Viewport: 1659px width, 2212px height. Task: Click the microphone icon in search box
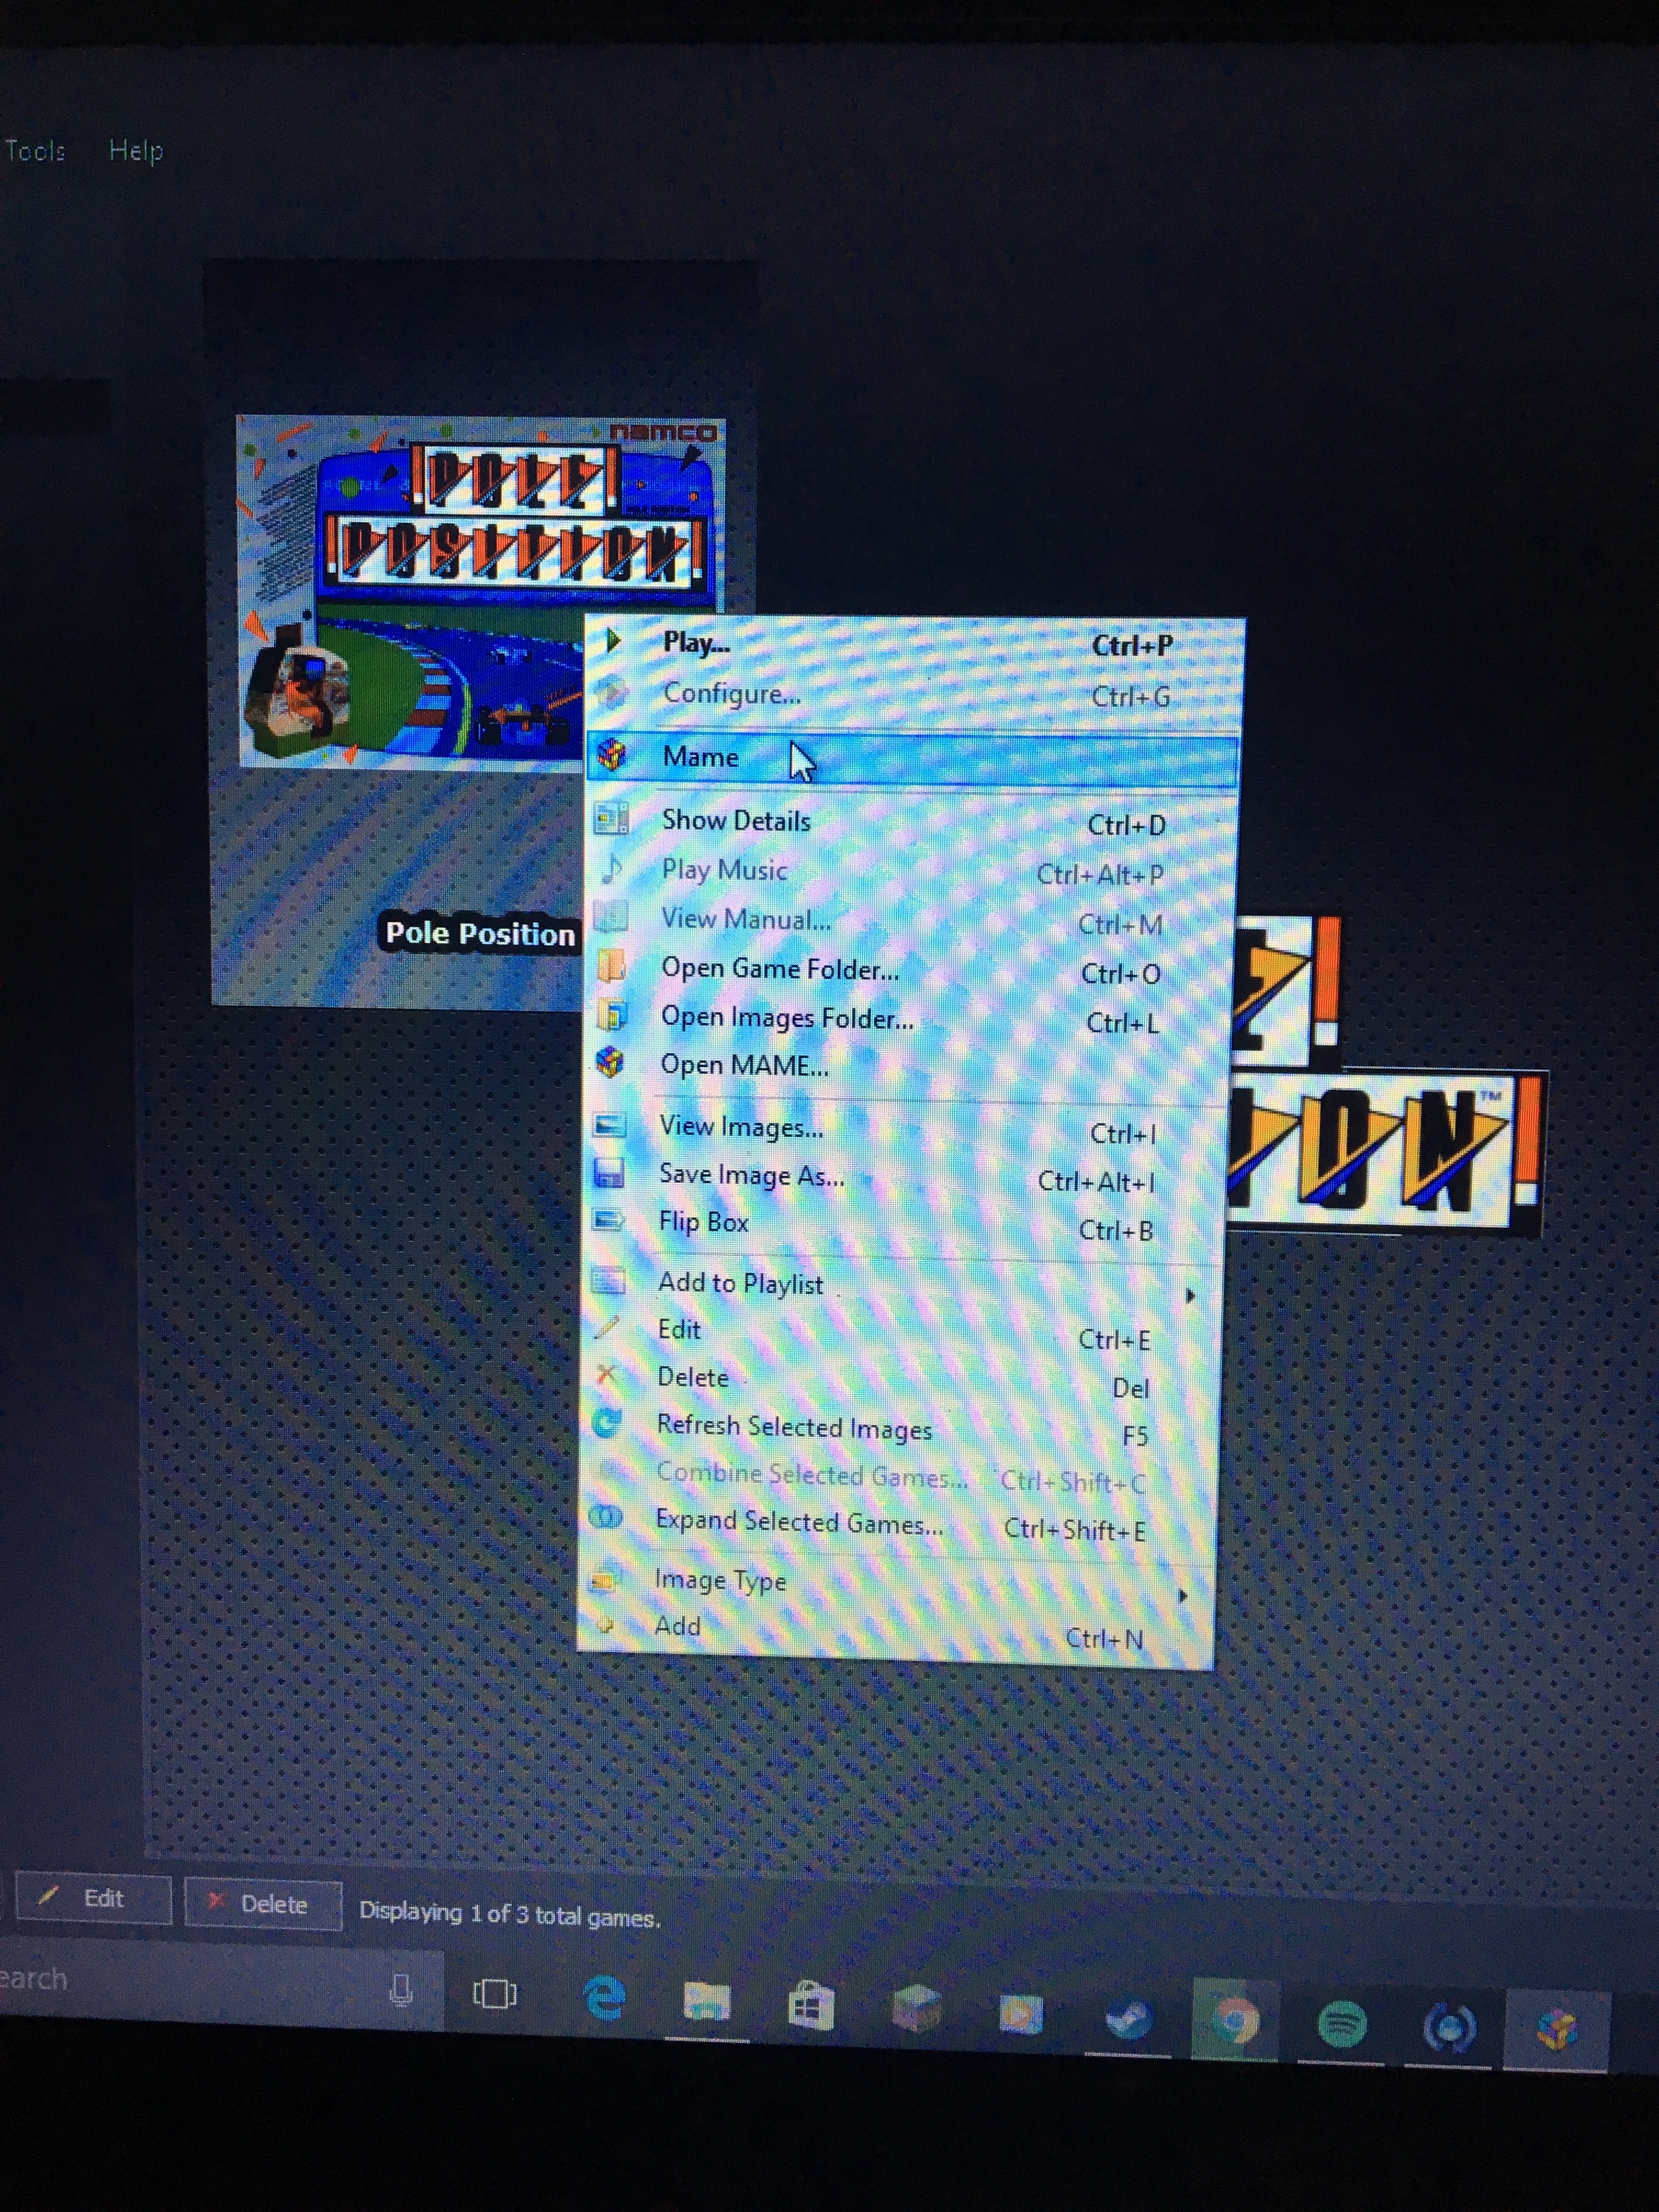coord(401,1990)
